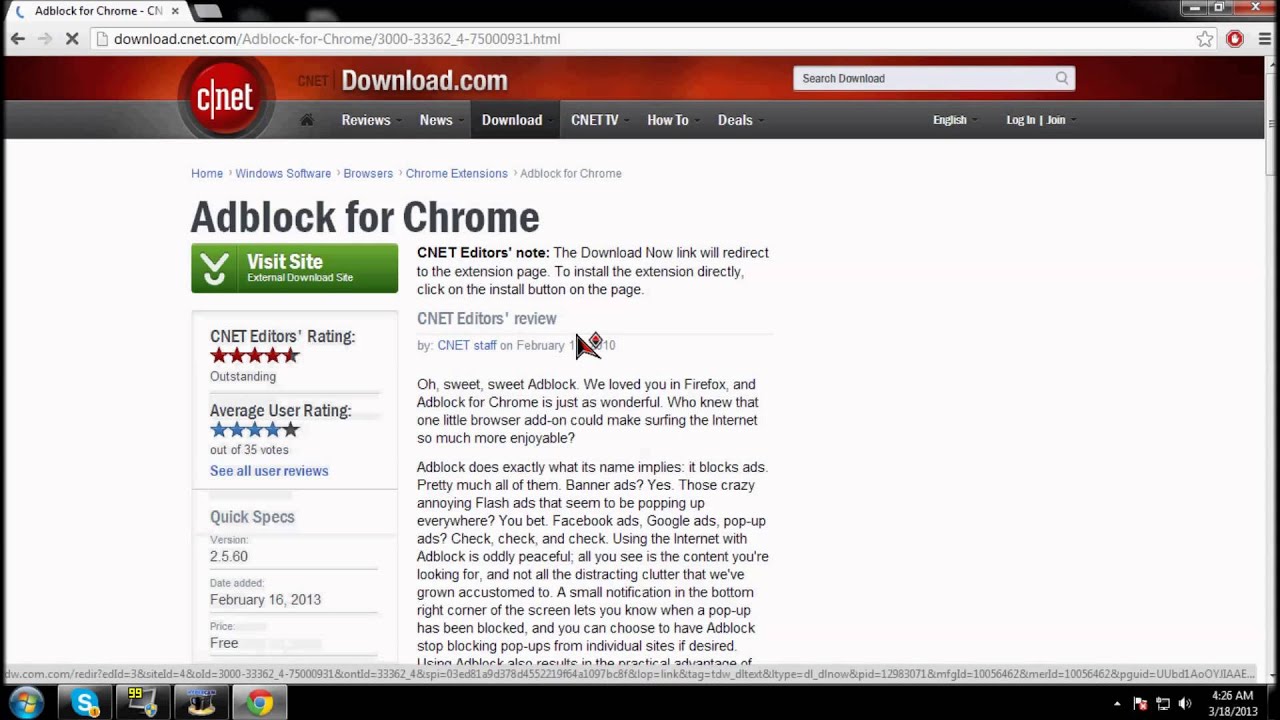Click version value 2.5.60
Screen dimensions: 1280x720
pyautogui.click(x=229, y=556)
